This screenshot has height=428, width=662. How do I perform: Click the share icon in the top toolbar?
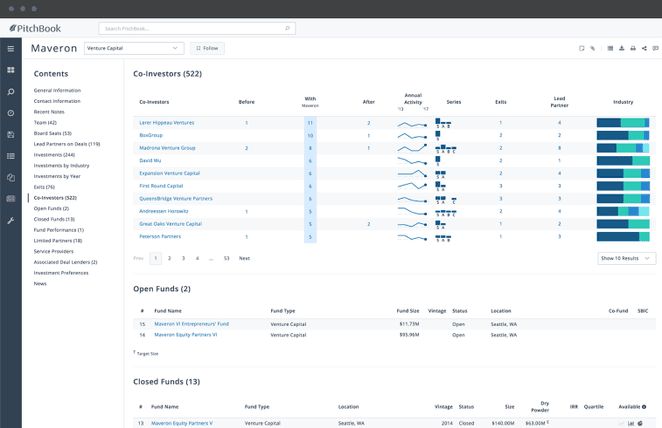click(x=645, y=48)
